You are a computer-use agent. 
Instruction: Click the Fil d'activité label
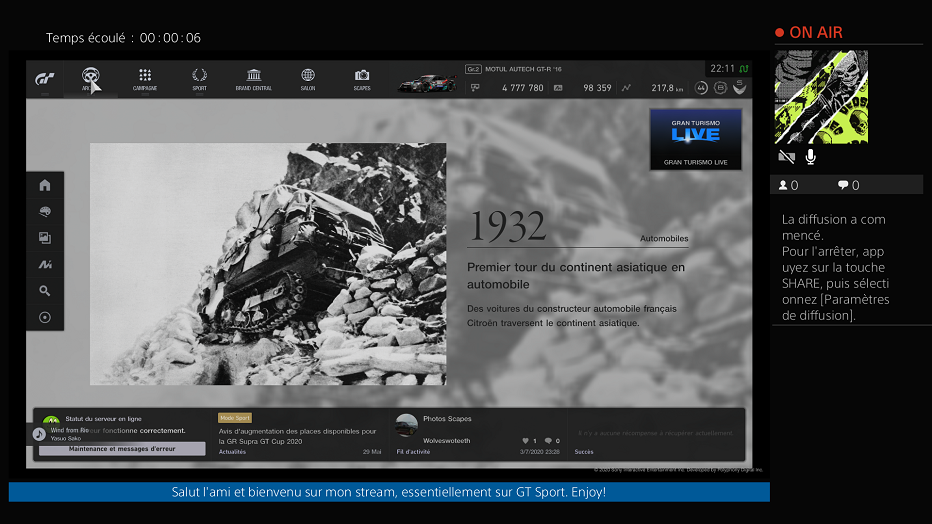pos(413,452)
